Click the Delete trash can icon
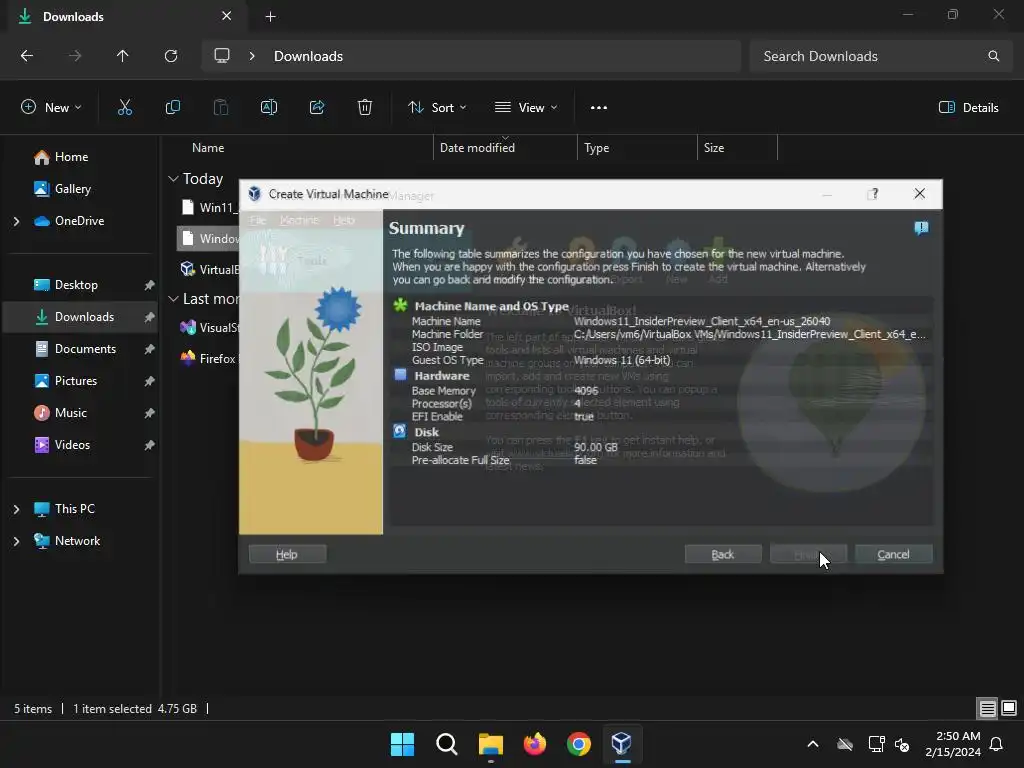Screen dimensions: 1024x768 365,108
